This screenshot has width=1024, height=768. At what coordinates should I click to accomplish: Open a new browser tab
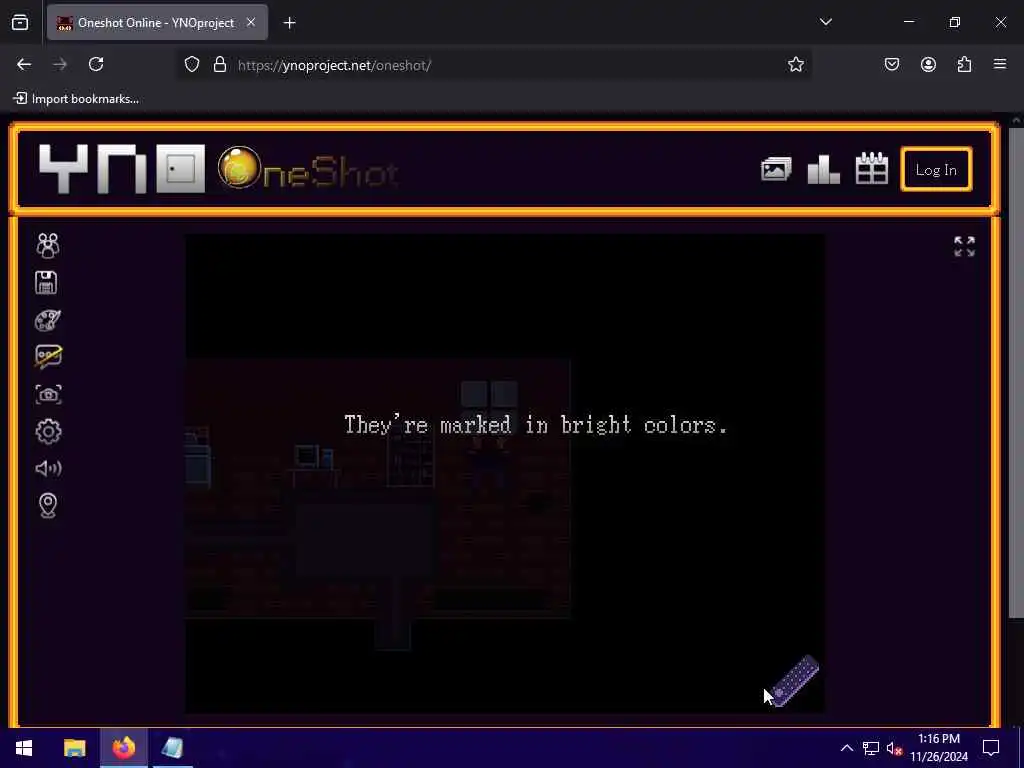289,23
